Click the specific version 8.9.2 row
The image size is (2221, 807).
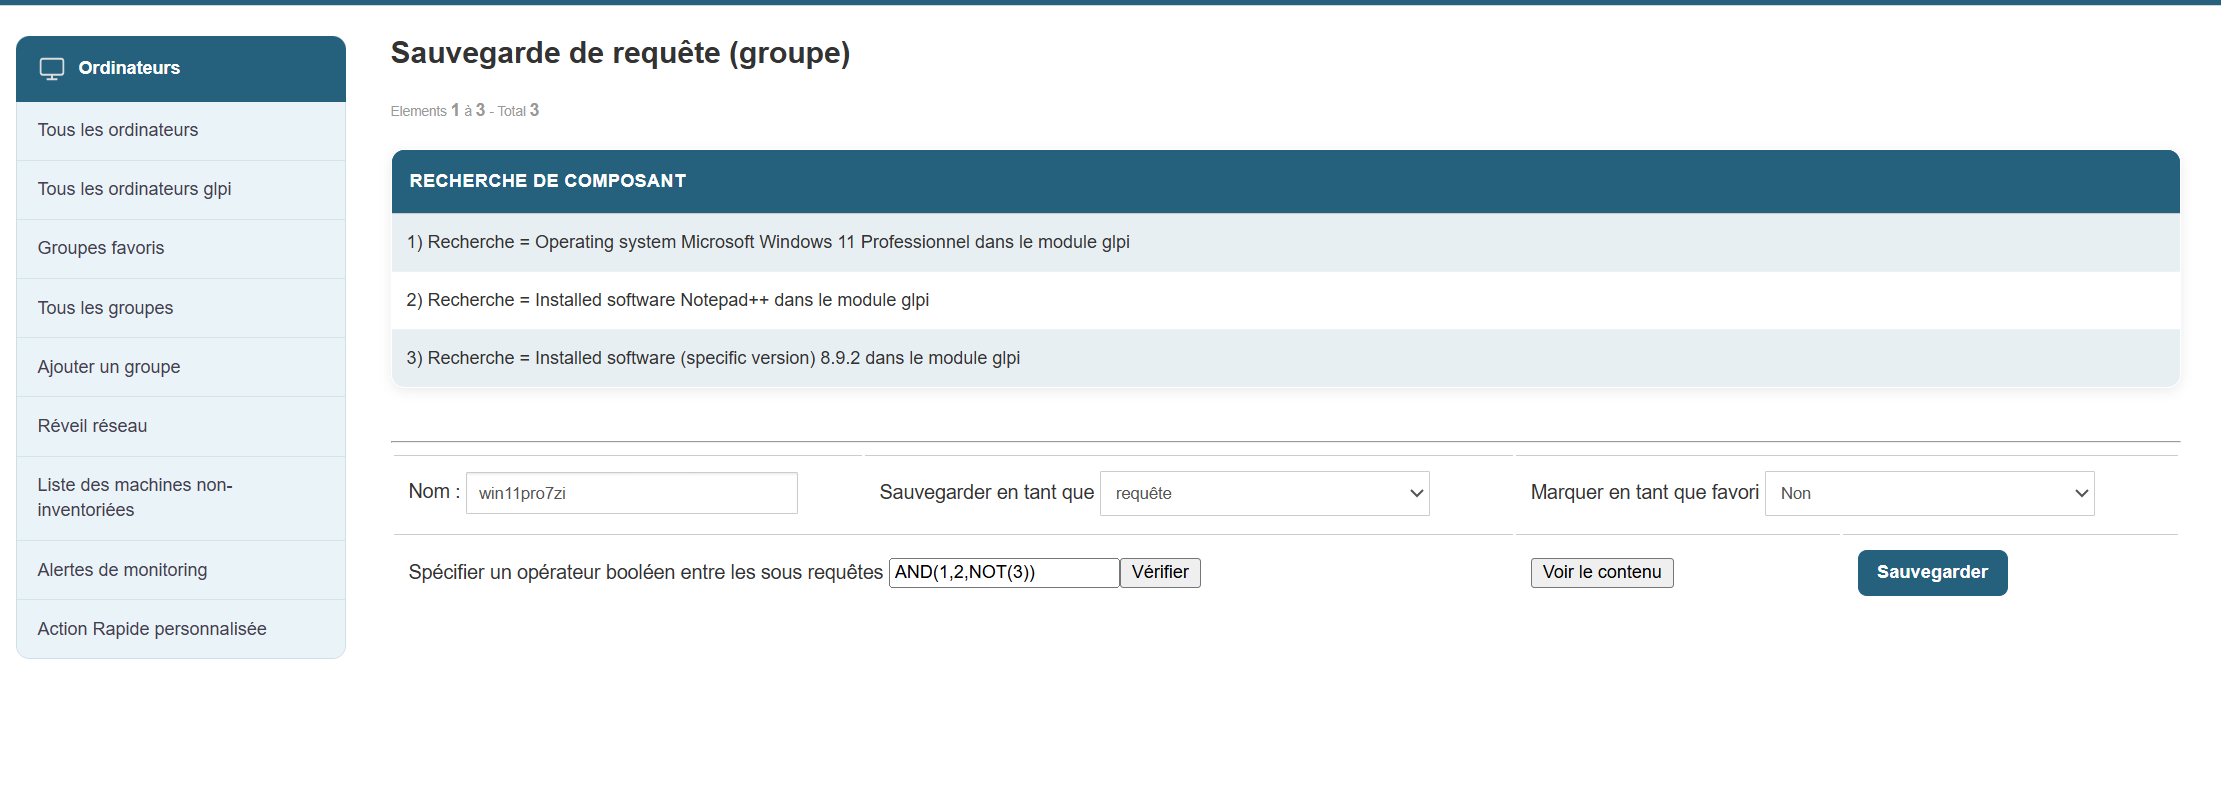pyautogui.click(x=713, y=358)
